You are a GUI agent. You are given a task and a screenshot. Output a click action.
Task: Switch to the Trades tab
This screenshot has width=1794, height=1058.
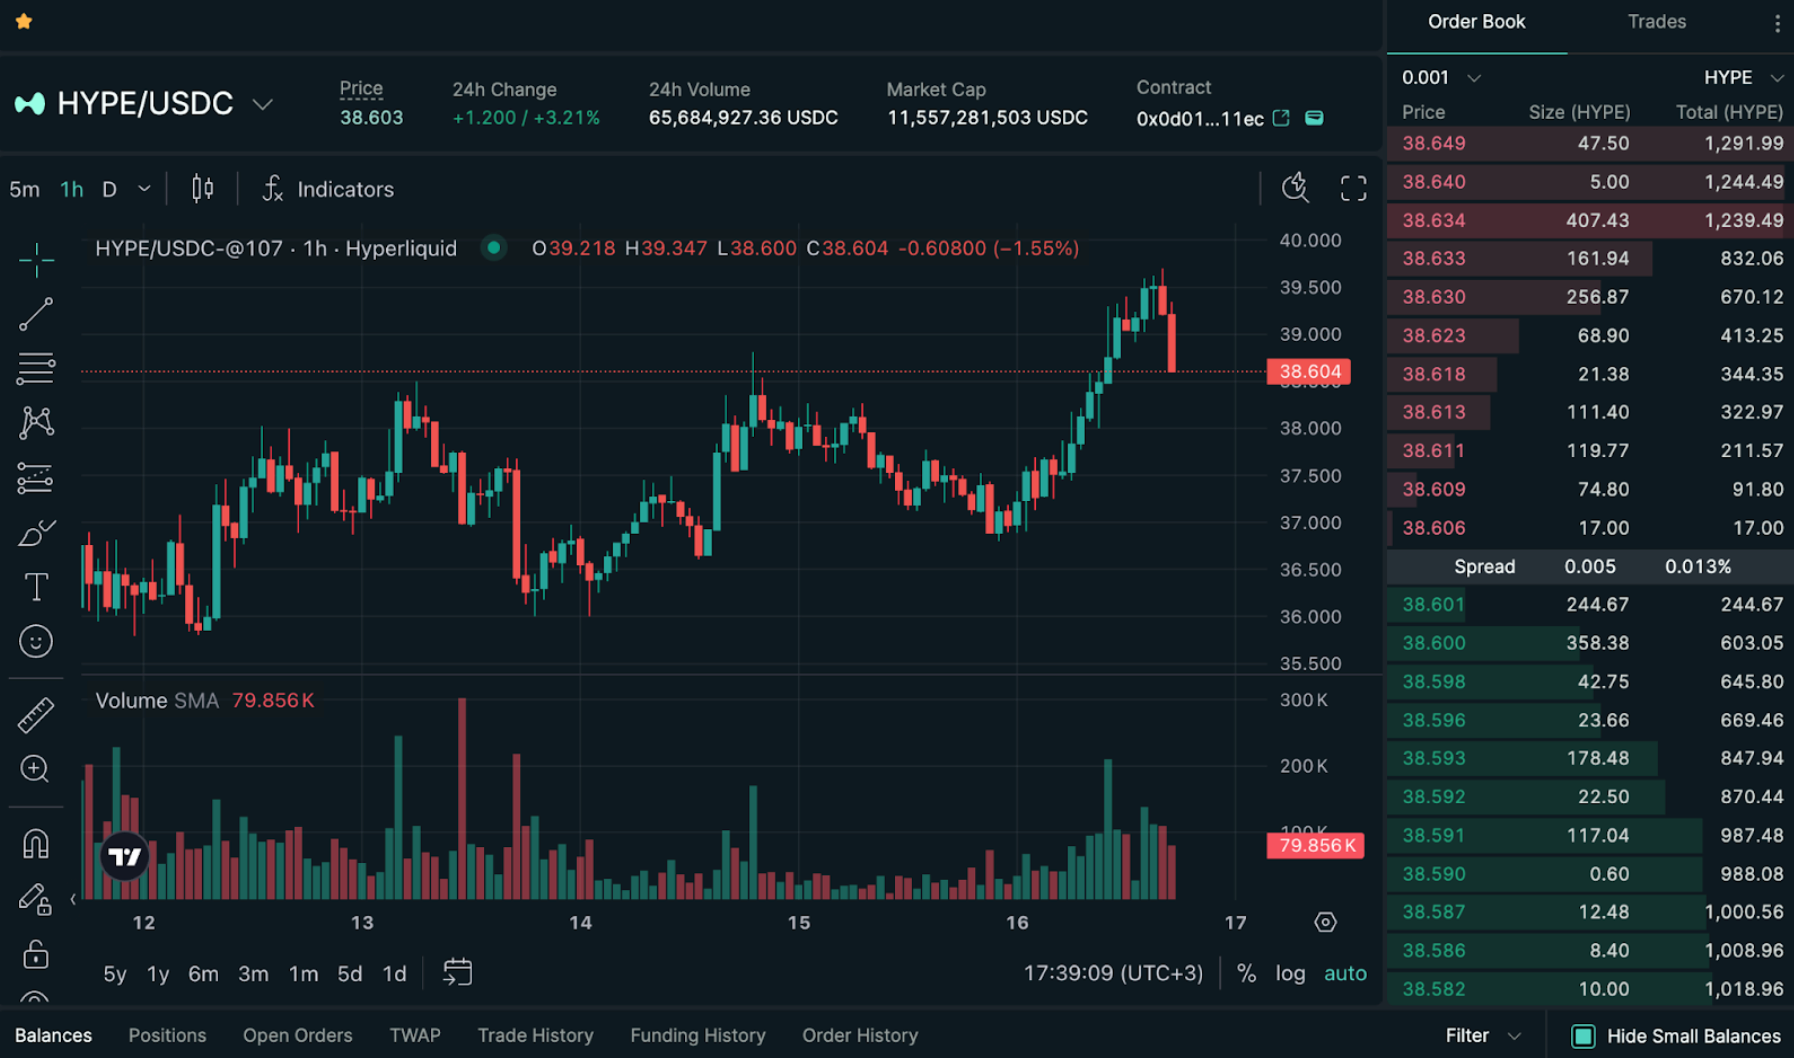pyautogui.click(x=1656, y=21)
